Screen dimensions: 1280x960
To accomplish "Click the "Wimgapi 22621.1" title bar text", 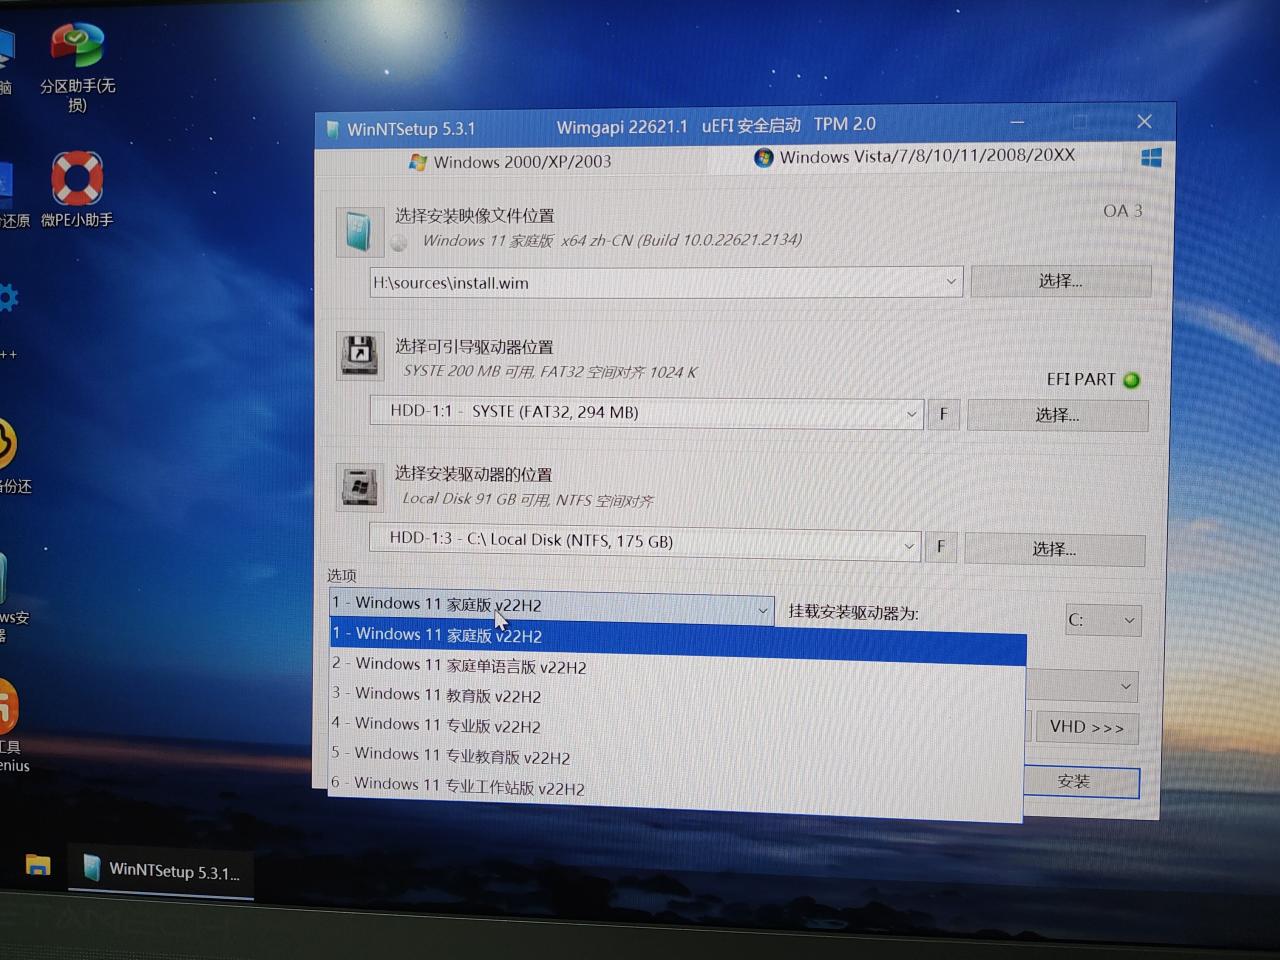I will pyautogui.click(x=622, y=127).
